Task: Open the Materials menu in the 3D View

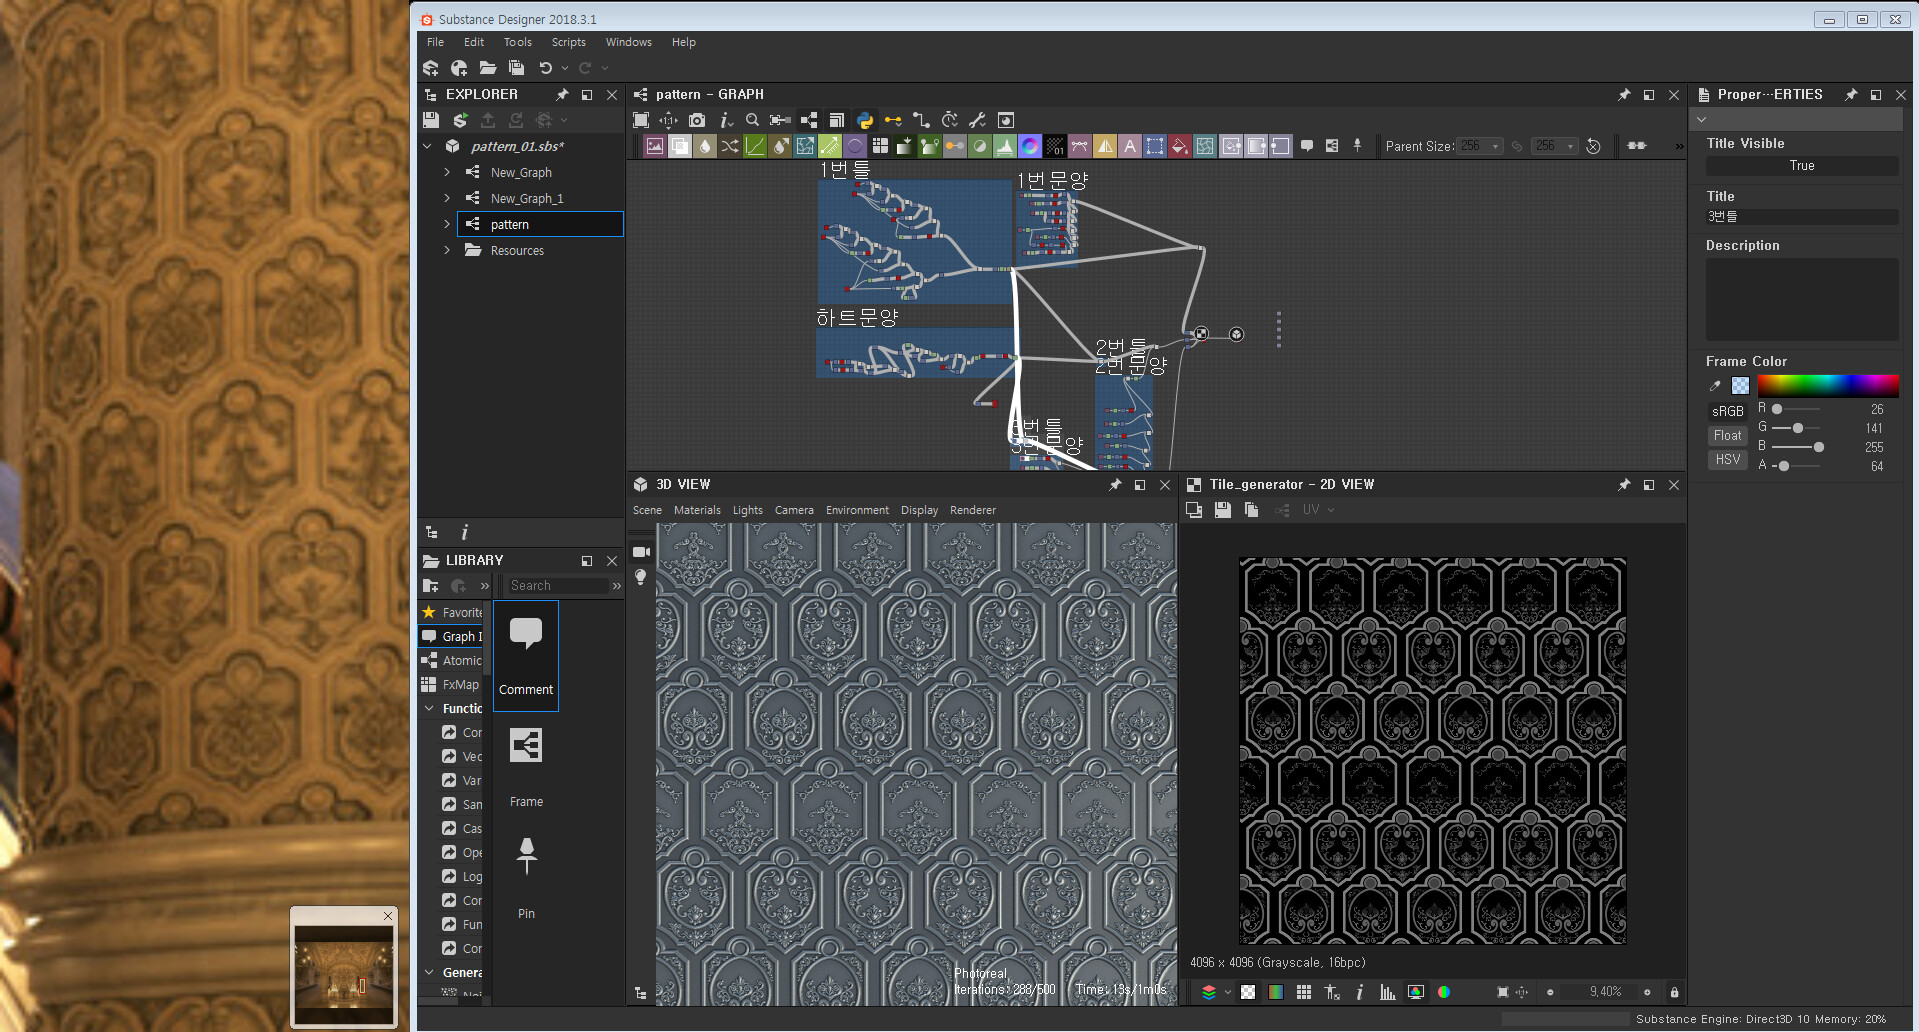Action: (x=697, y=510)
